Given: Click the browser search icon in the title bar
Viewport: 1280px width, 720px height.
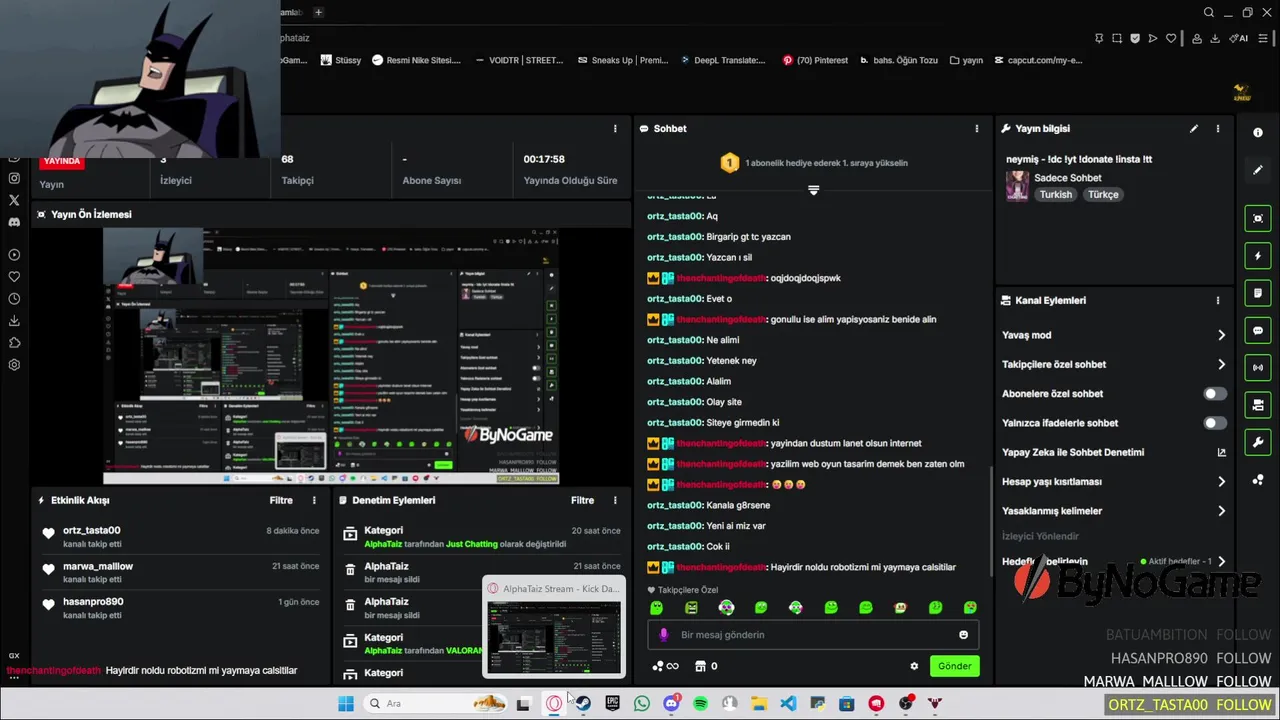Looking at the screenshot, I should pyautogui.click(x=1209, y=13).
